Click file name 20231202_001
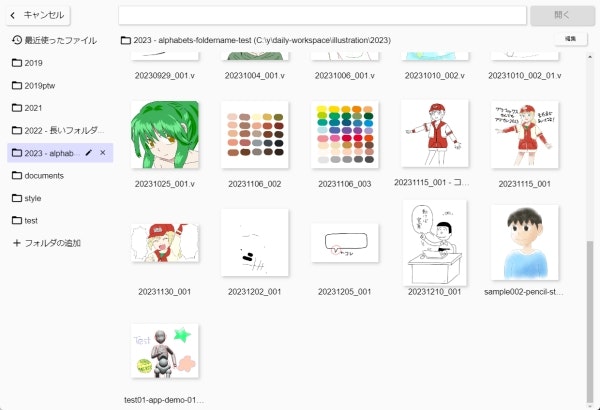This screenshot has height=410, width=600. tap(254, 292)
